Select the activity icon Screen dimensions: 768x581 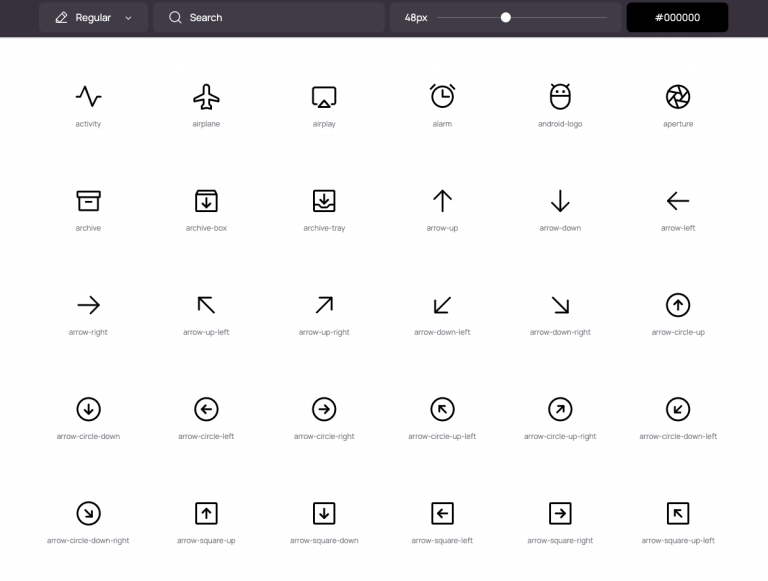89,97
